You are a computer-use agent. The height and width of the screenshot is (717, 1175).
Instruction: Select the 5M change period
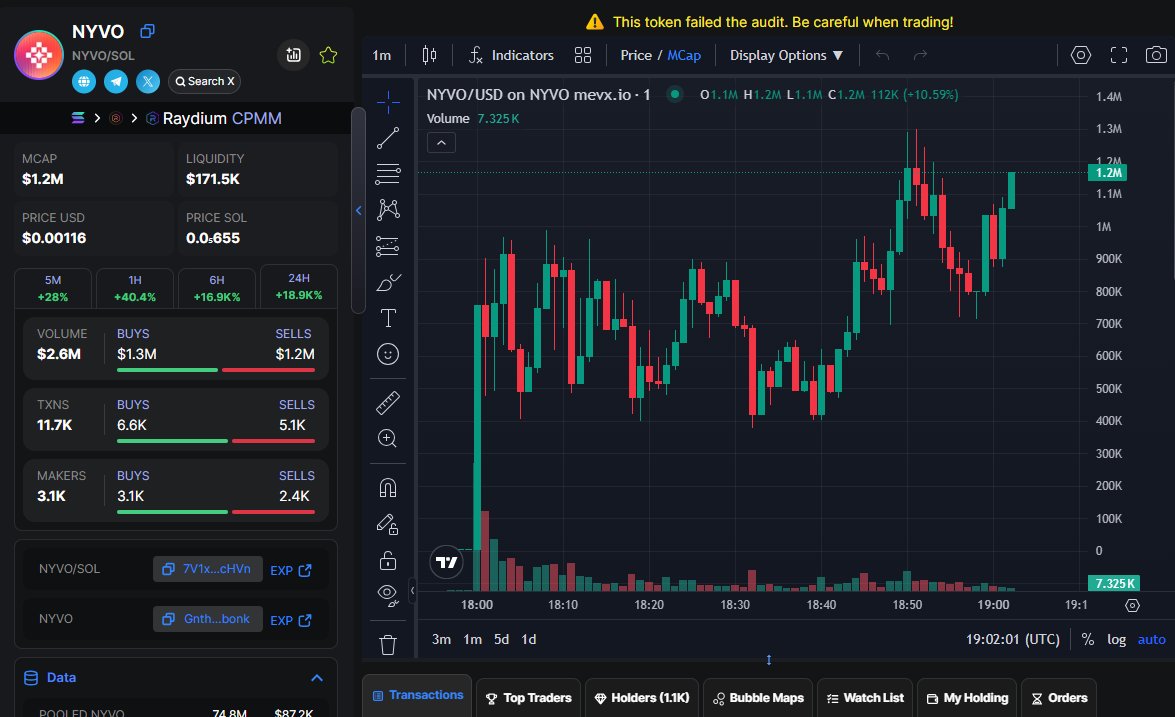52,288
